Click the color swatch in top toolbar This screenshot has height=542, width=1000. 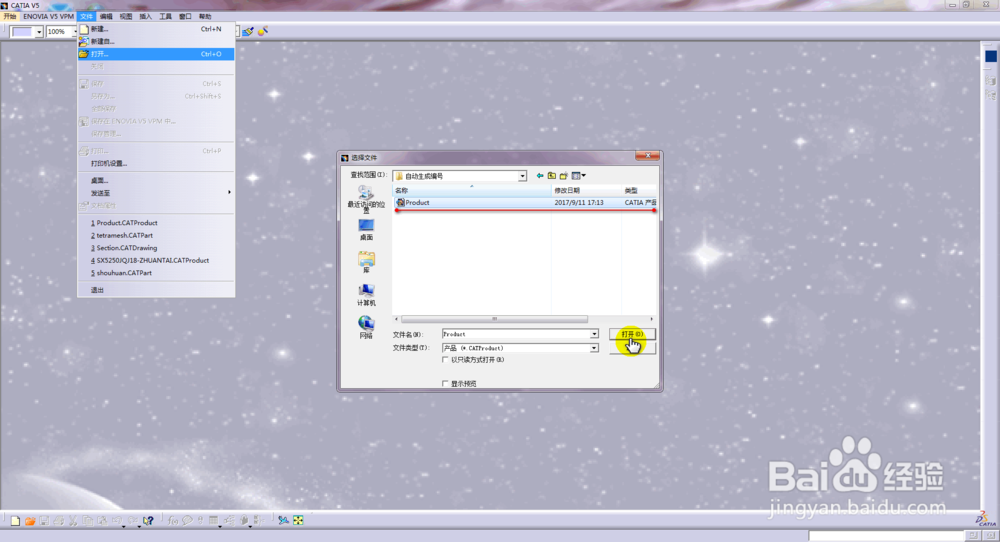pyautogui.click(x=22, y=32)
